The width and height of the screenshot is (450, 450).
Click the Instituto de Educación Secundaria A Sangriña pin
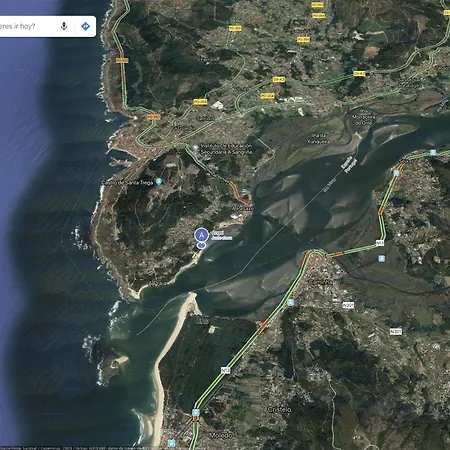pyautogui.click(x=196, y=148)
